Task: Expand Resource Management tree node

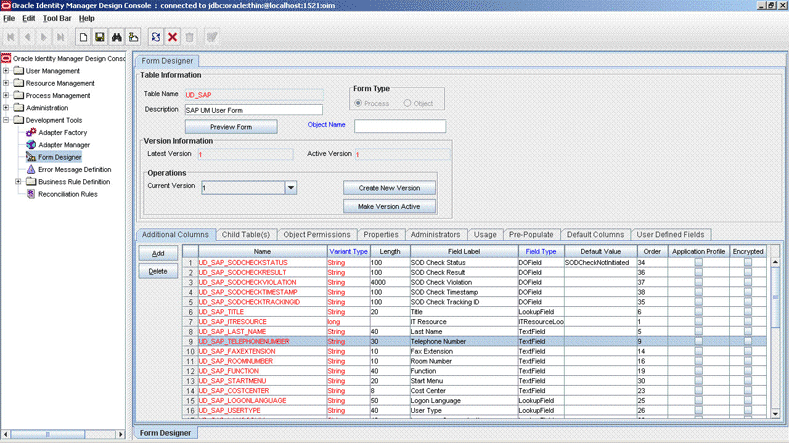Action: coord(6,83)
